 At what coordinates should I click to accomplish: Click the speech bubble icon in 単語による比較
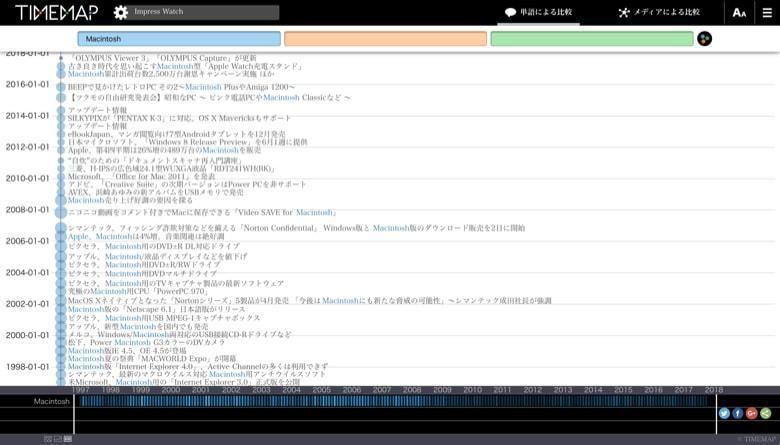point(510,12)
